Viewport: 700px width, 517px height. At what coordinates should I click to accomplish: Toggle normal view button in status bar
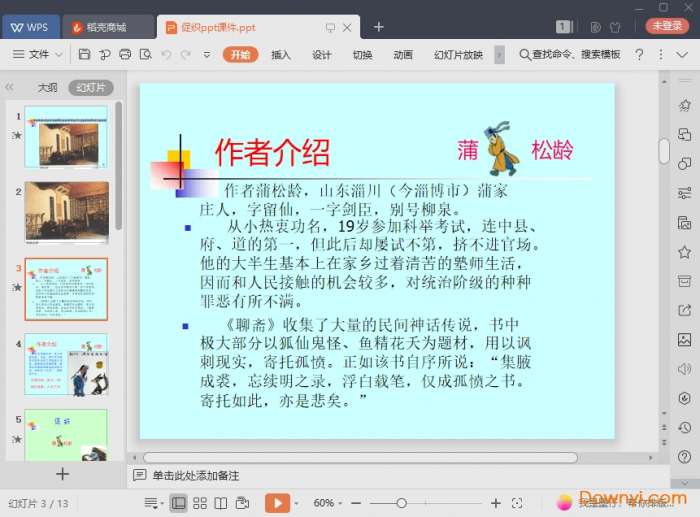tap(178, 503)
